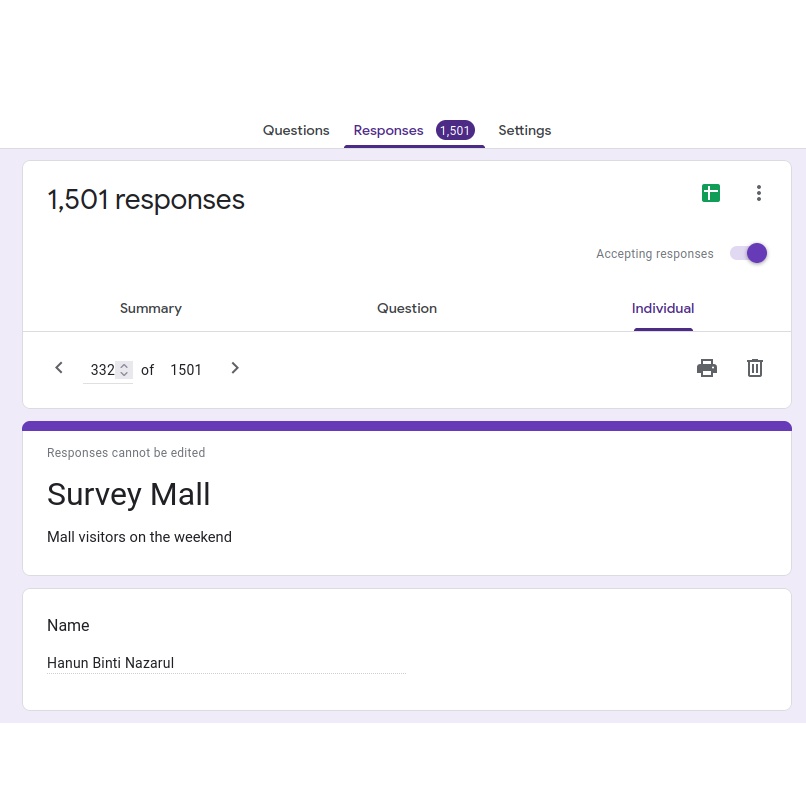Click the 1,501 badge beside Responses
The image size is (806, 806).
tap(455, 131)
